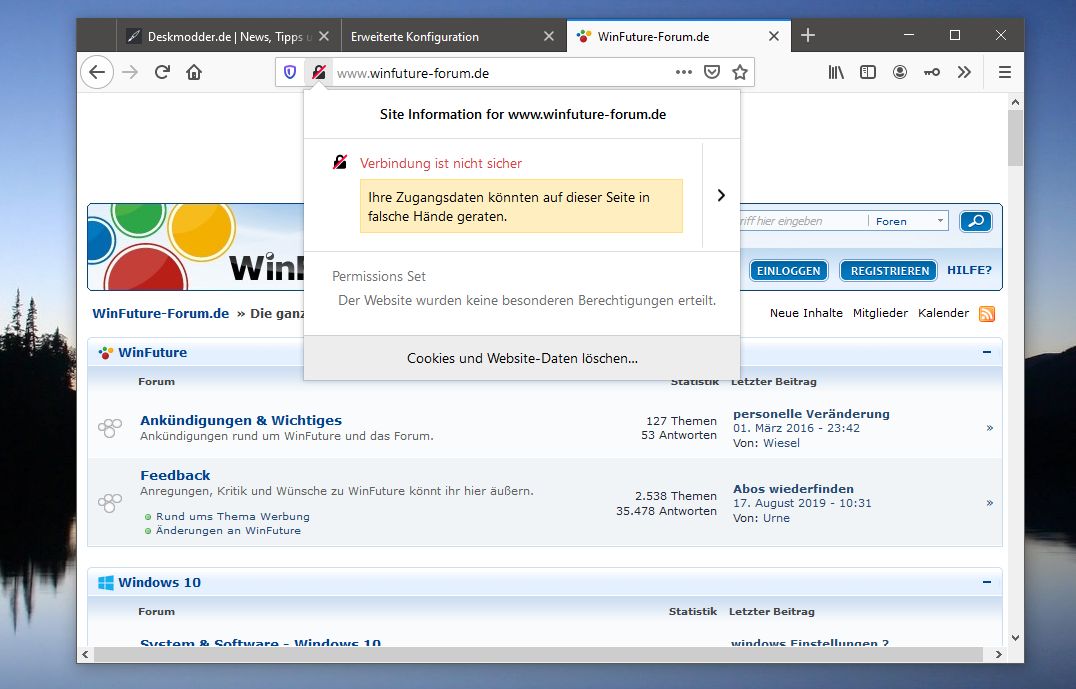Open Rund ums Thema Werbung subforum
The image size is (1076, 689).
tap(233, 516)
